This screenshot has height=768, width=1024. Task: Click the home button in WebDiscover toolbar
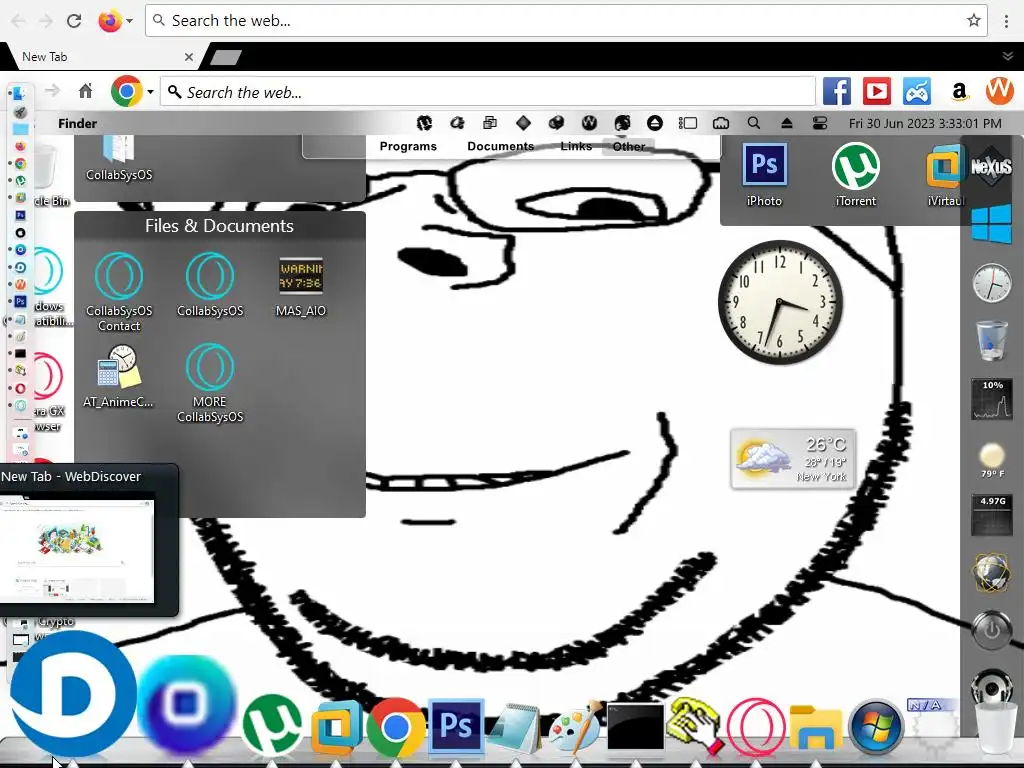pos(86,91)
